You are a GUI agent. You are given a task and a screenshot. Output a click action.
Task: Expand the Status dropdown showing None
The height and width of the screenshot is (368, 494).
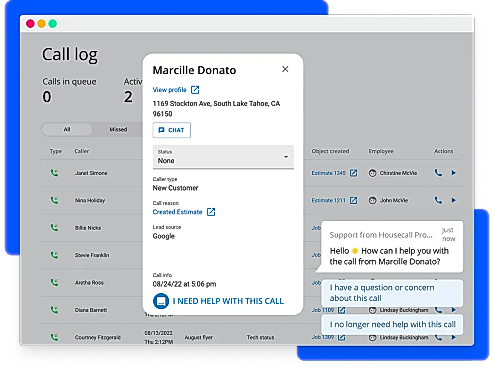pos(223,157)
